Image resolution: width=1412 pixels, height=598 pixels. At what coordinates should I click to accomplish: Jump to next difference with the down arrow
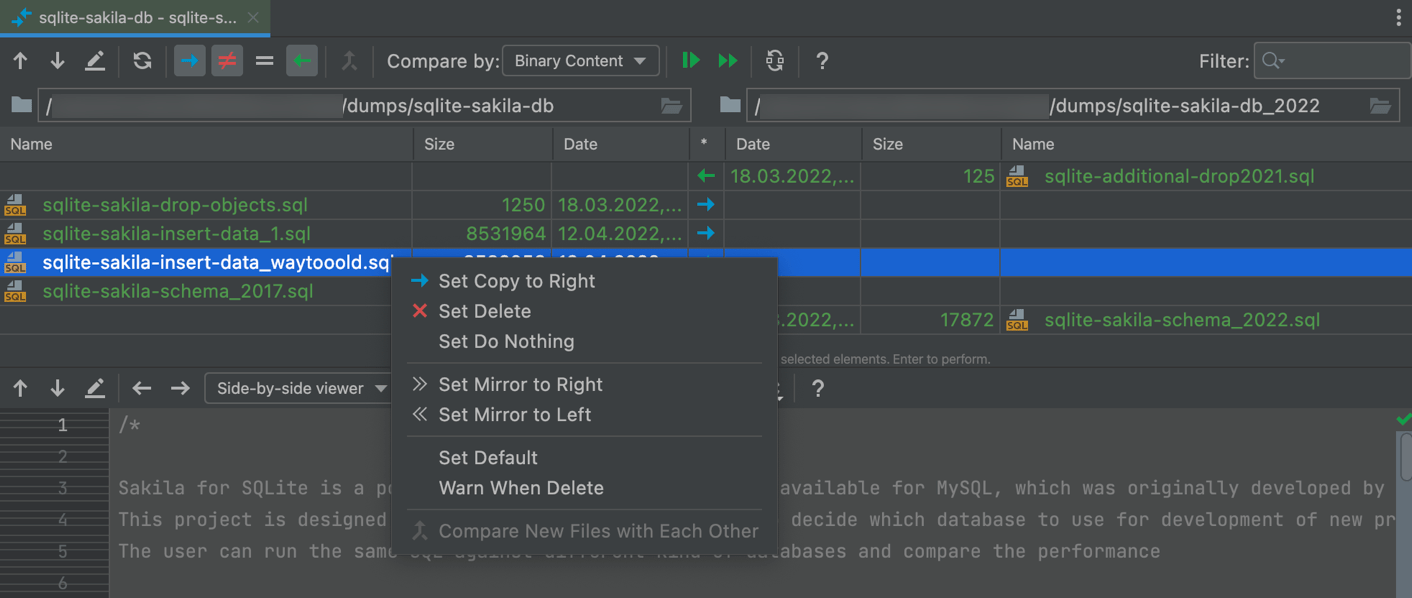57,60
